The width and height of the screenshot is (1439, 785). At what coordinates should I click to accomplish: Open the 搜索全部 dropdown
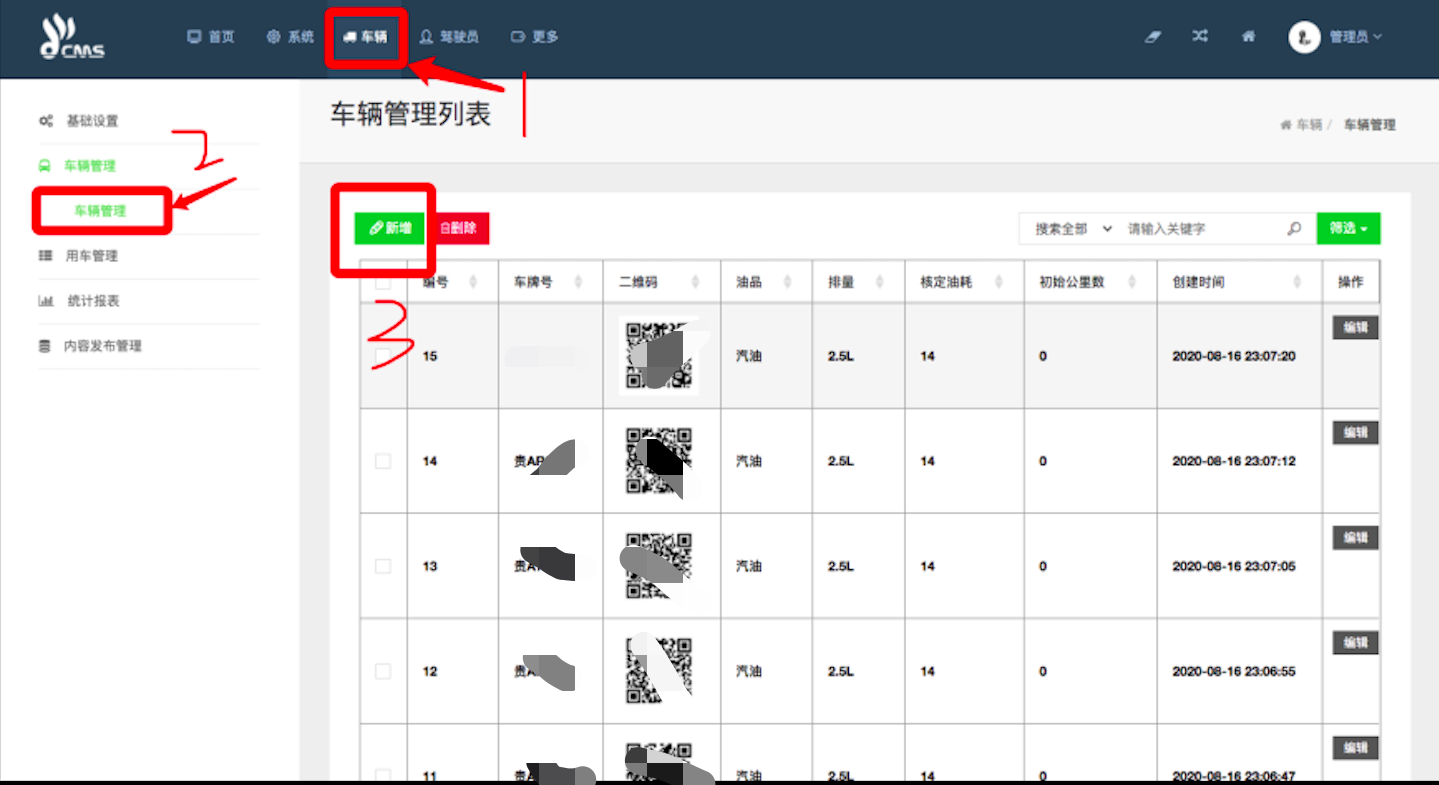click(x=1072, y=229)
